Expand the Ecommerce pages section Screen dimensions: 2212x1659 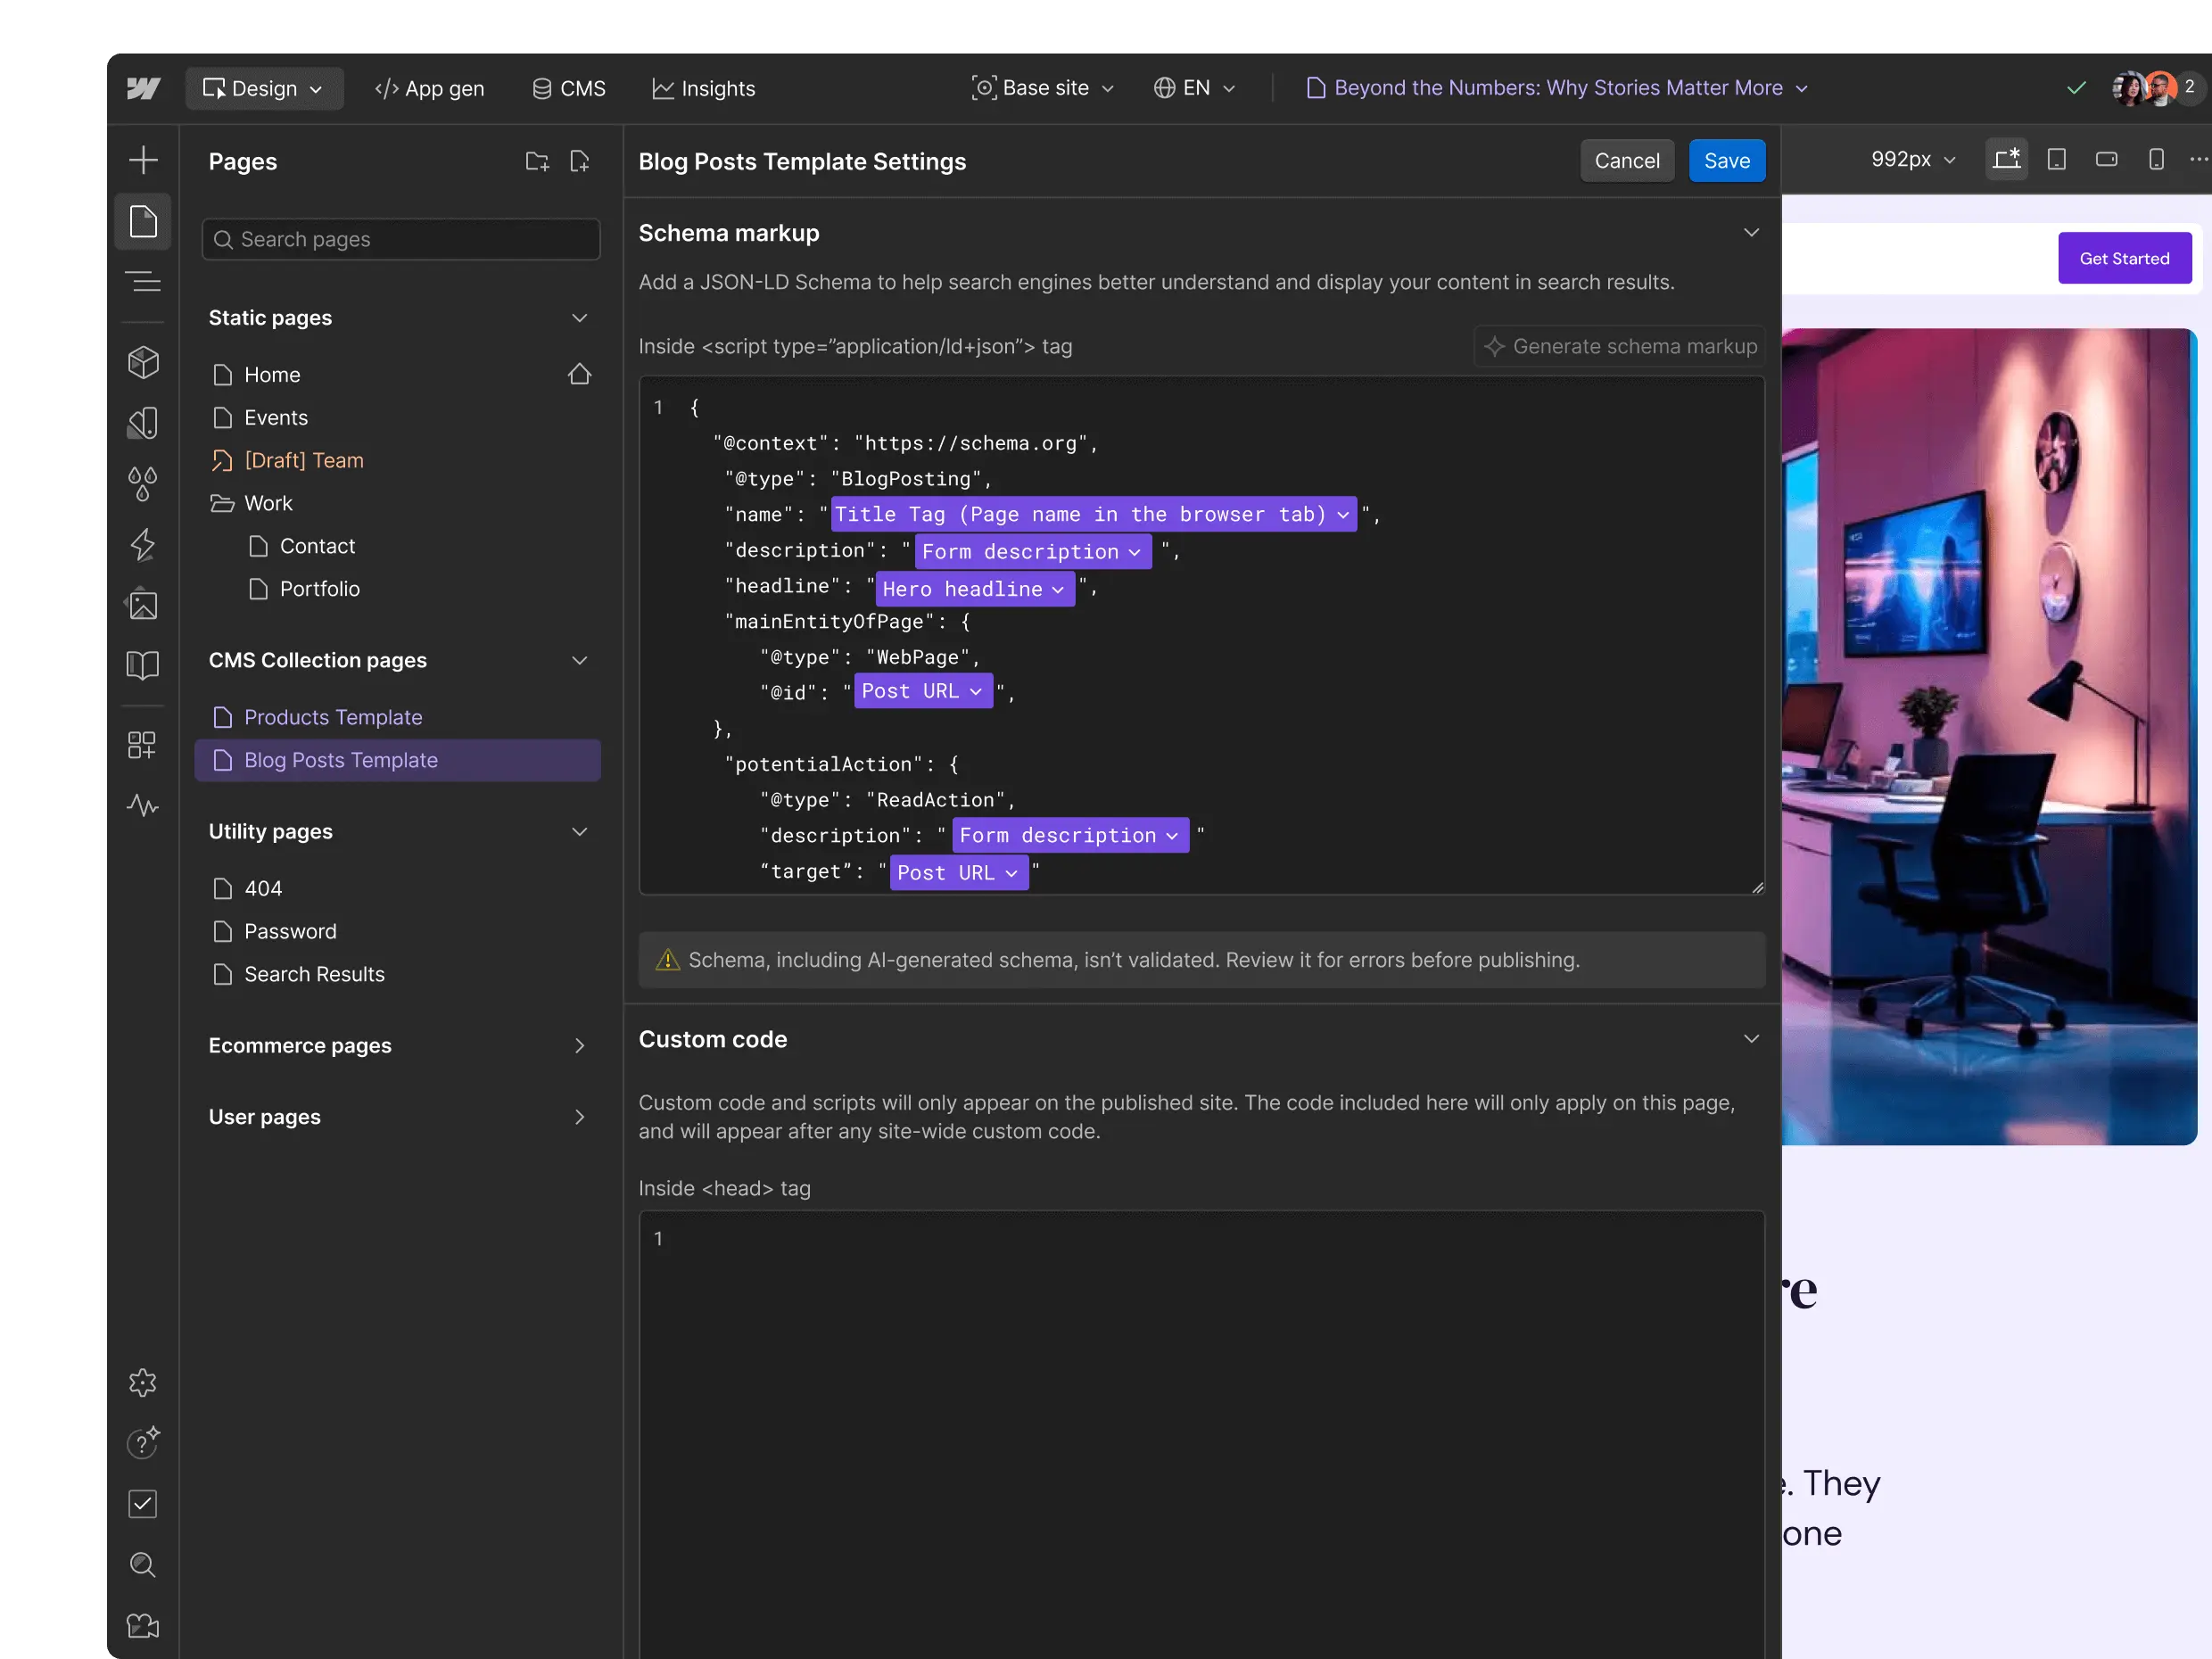coord(579,1045)
